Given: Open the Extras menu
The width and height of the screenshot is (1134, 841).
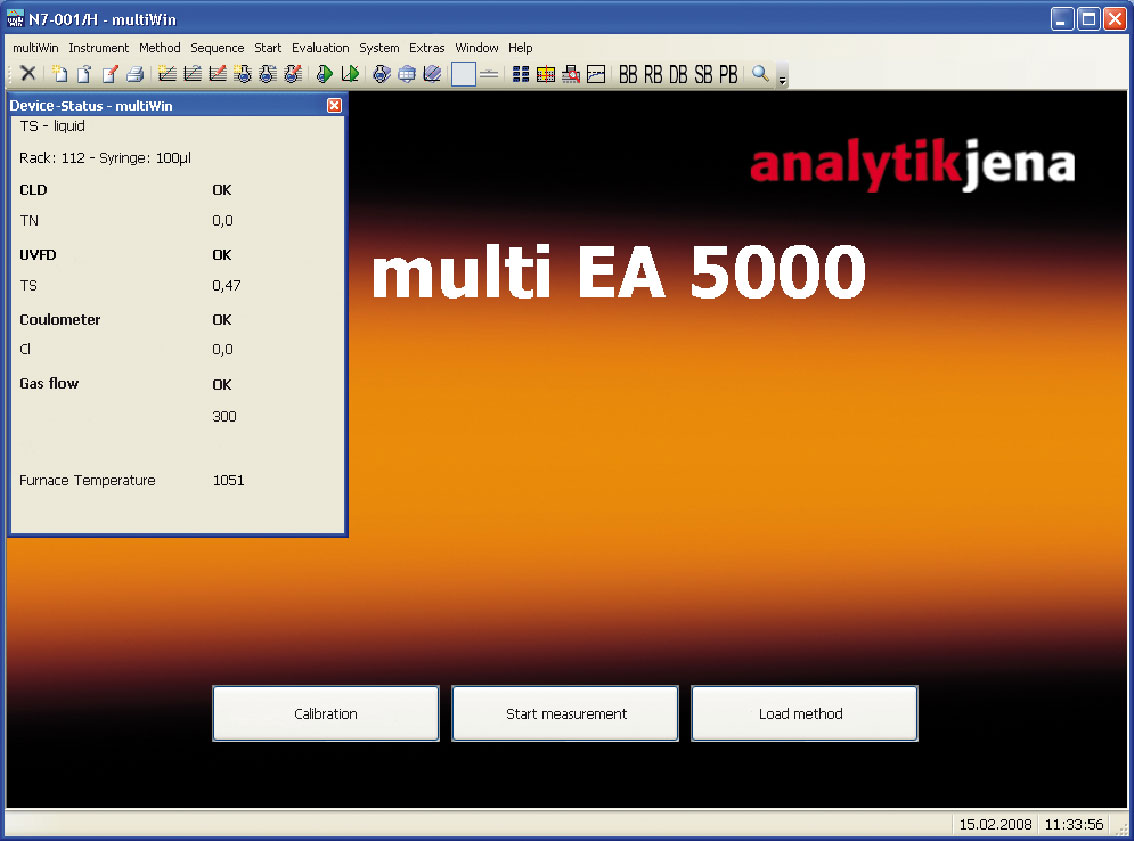Looking at the screenshot, I should pyautogui.click(x=427, y=48).
